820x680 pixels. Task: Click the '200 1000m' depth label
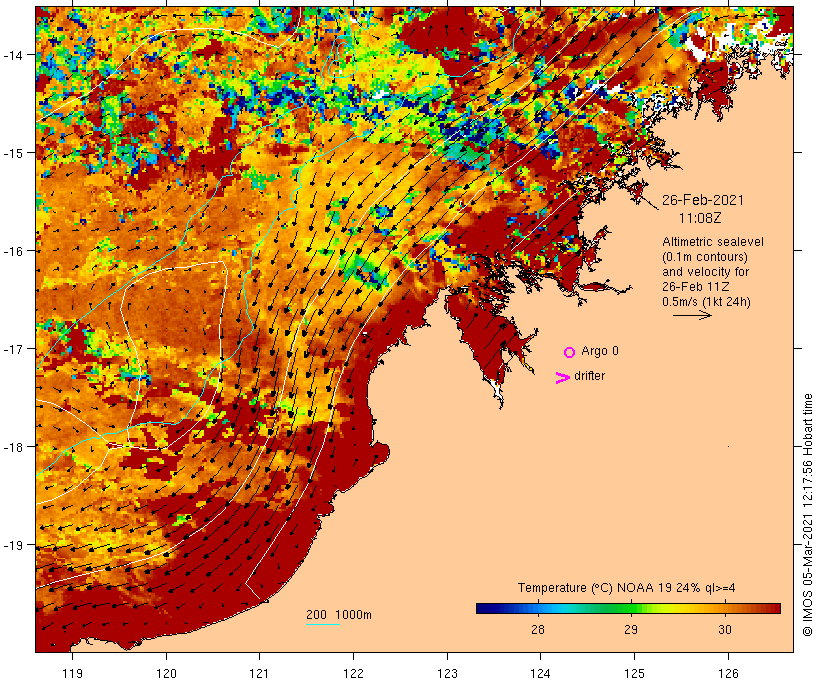point(339,615)
